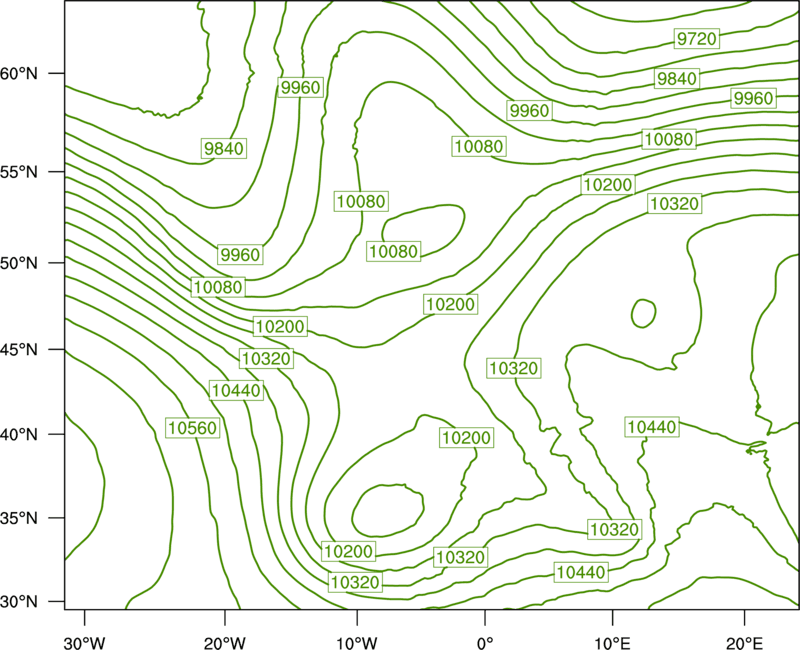Click the 10440 label adjacent to 10560
The image size is (800, 650).
(x=236, y=390)
